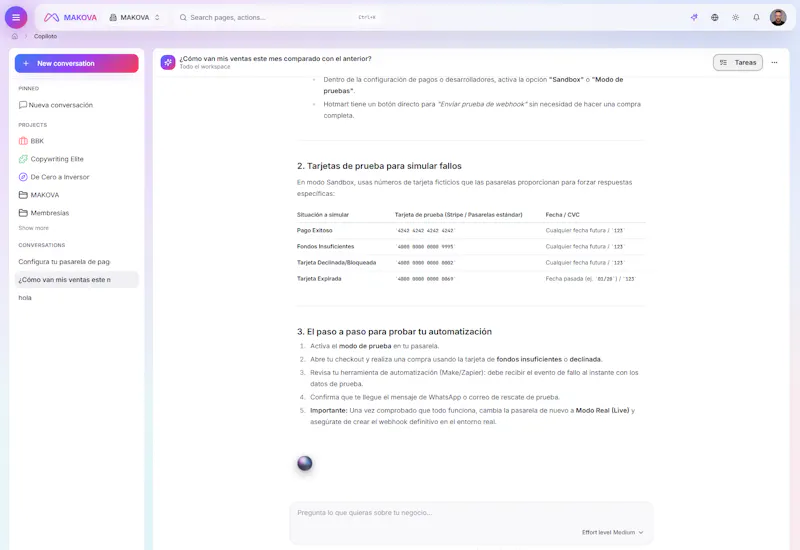Click the copilot icon beside conversation title
The width and height of the screenshot is (800, 550).
click(168, 62)
